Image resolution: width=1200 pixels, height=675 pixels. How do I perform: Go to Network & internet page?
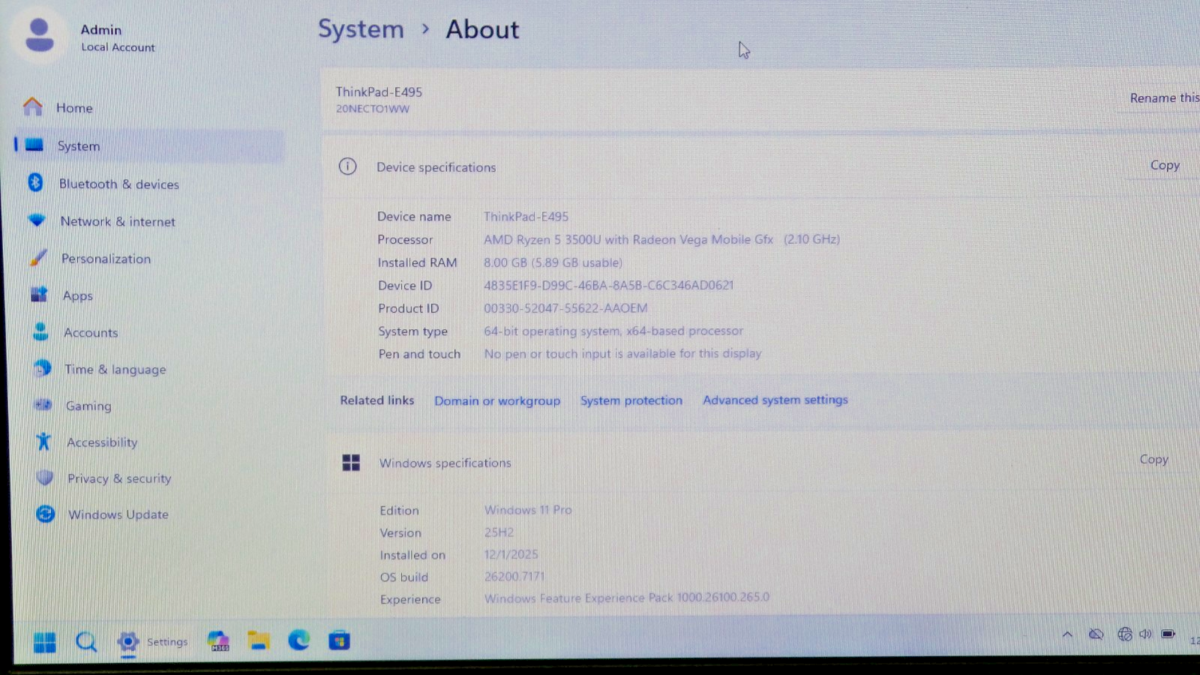[x=116, y=222]
